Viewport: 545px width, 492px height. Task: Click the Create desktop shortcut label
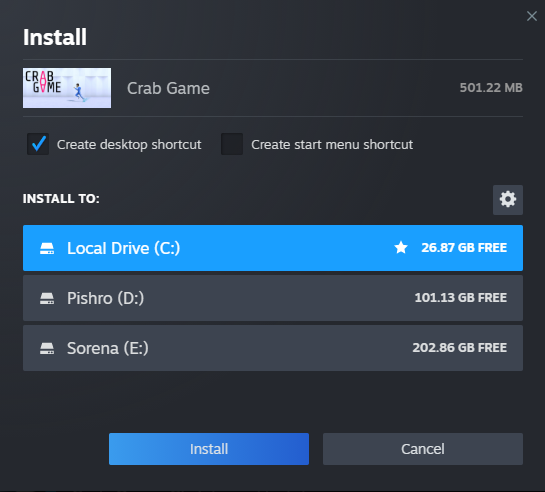click(x=129, y=145)
